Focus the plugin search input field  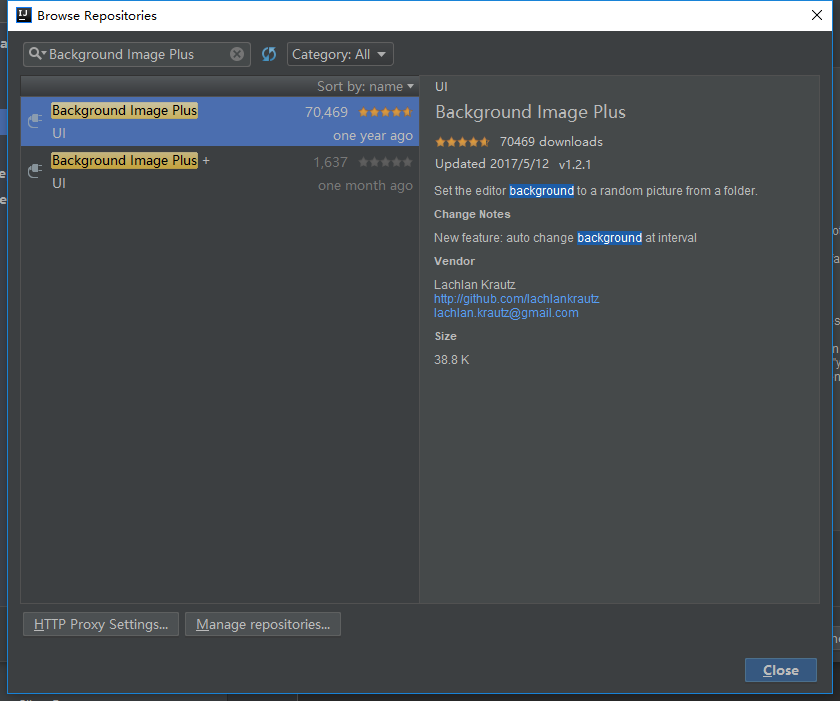click(x=138, y=54)
